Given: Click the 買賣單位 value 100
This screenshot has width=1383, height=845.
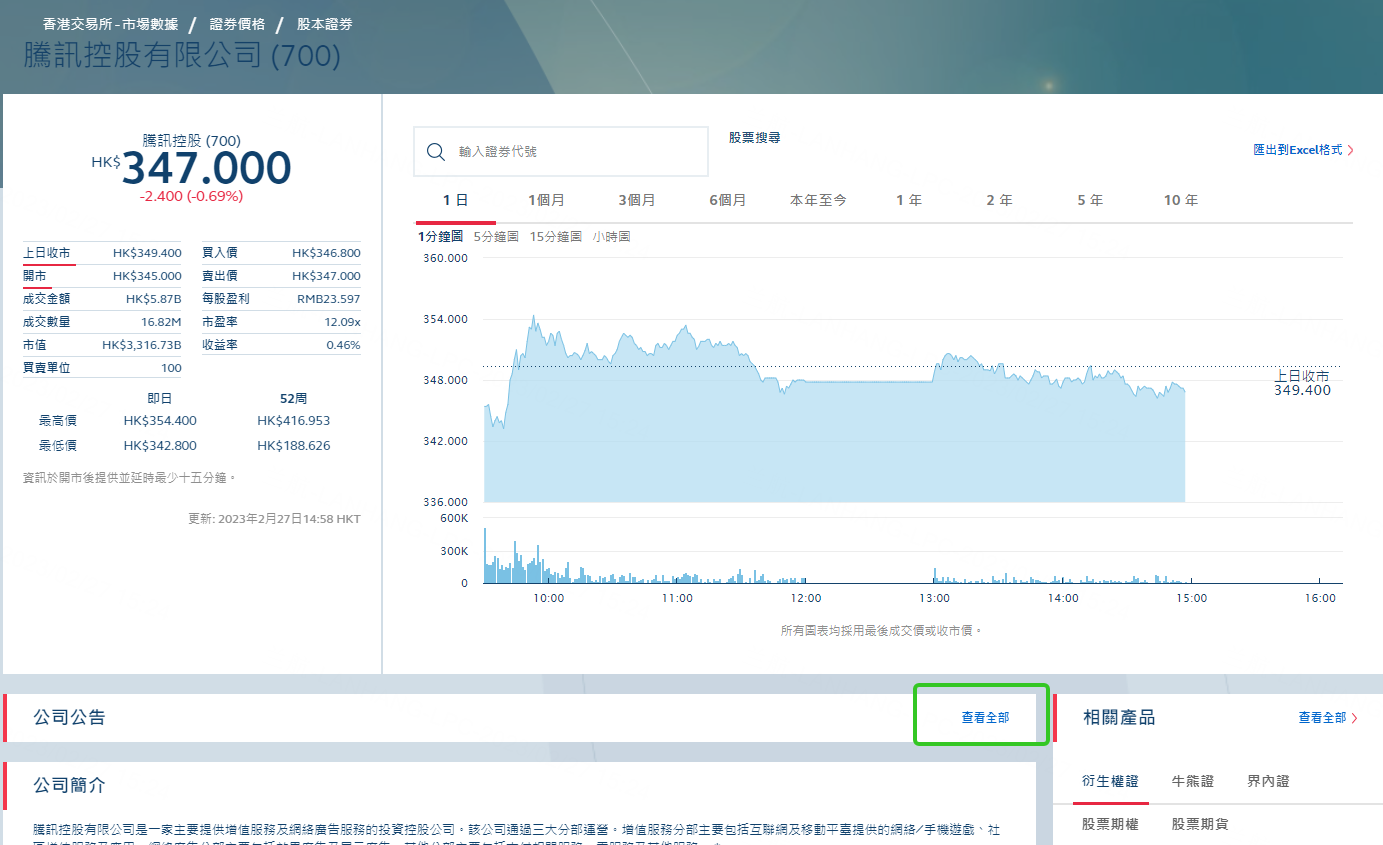Looking at the screenshot, I should 171,368.
